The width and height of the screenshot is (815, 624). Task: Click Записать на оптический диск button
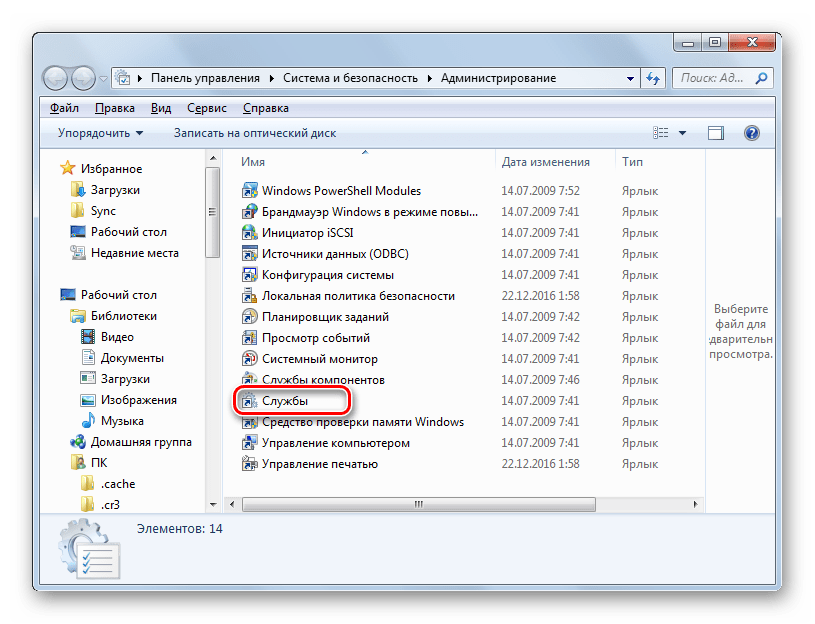(255, 133)
